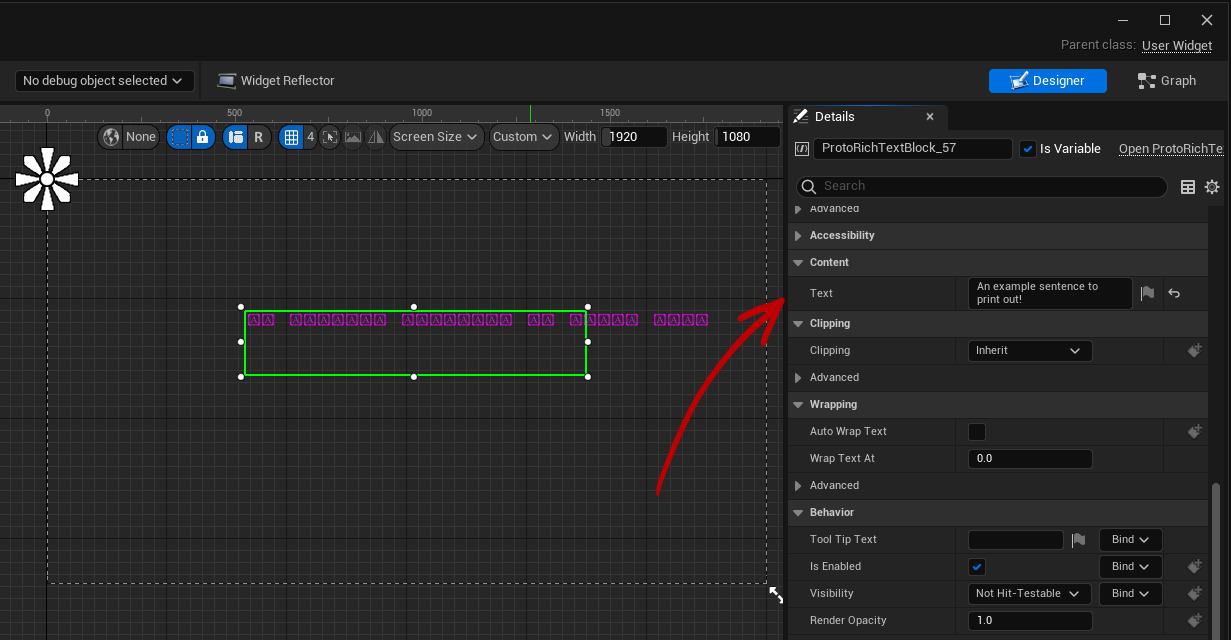Click the localization globe icon in viewport toolbar

click(x=112, y=137)
